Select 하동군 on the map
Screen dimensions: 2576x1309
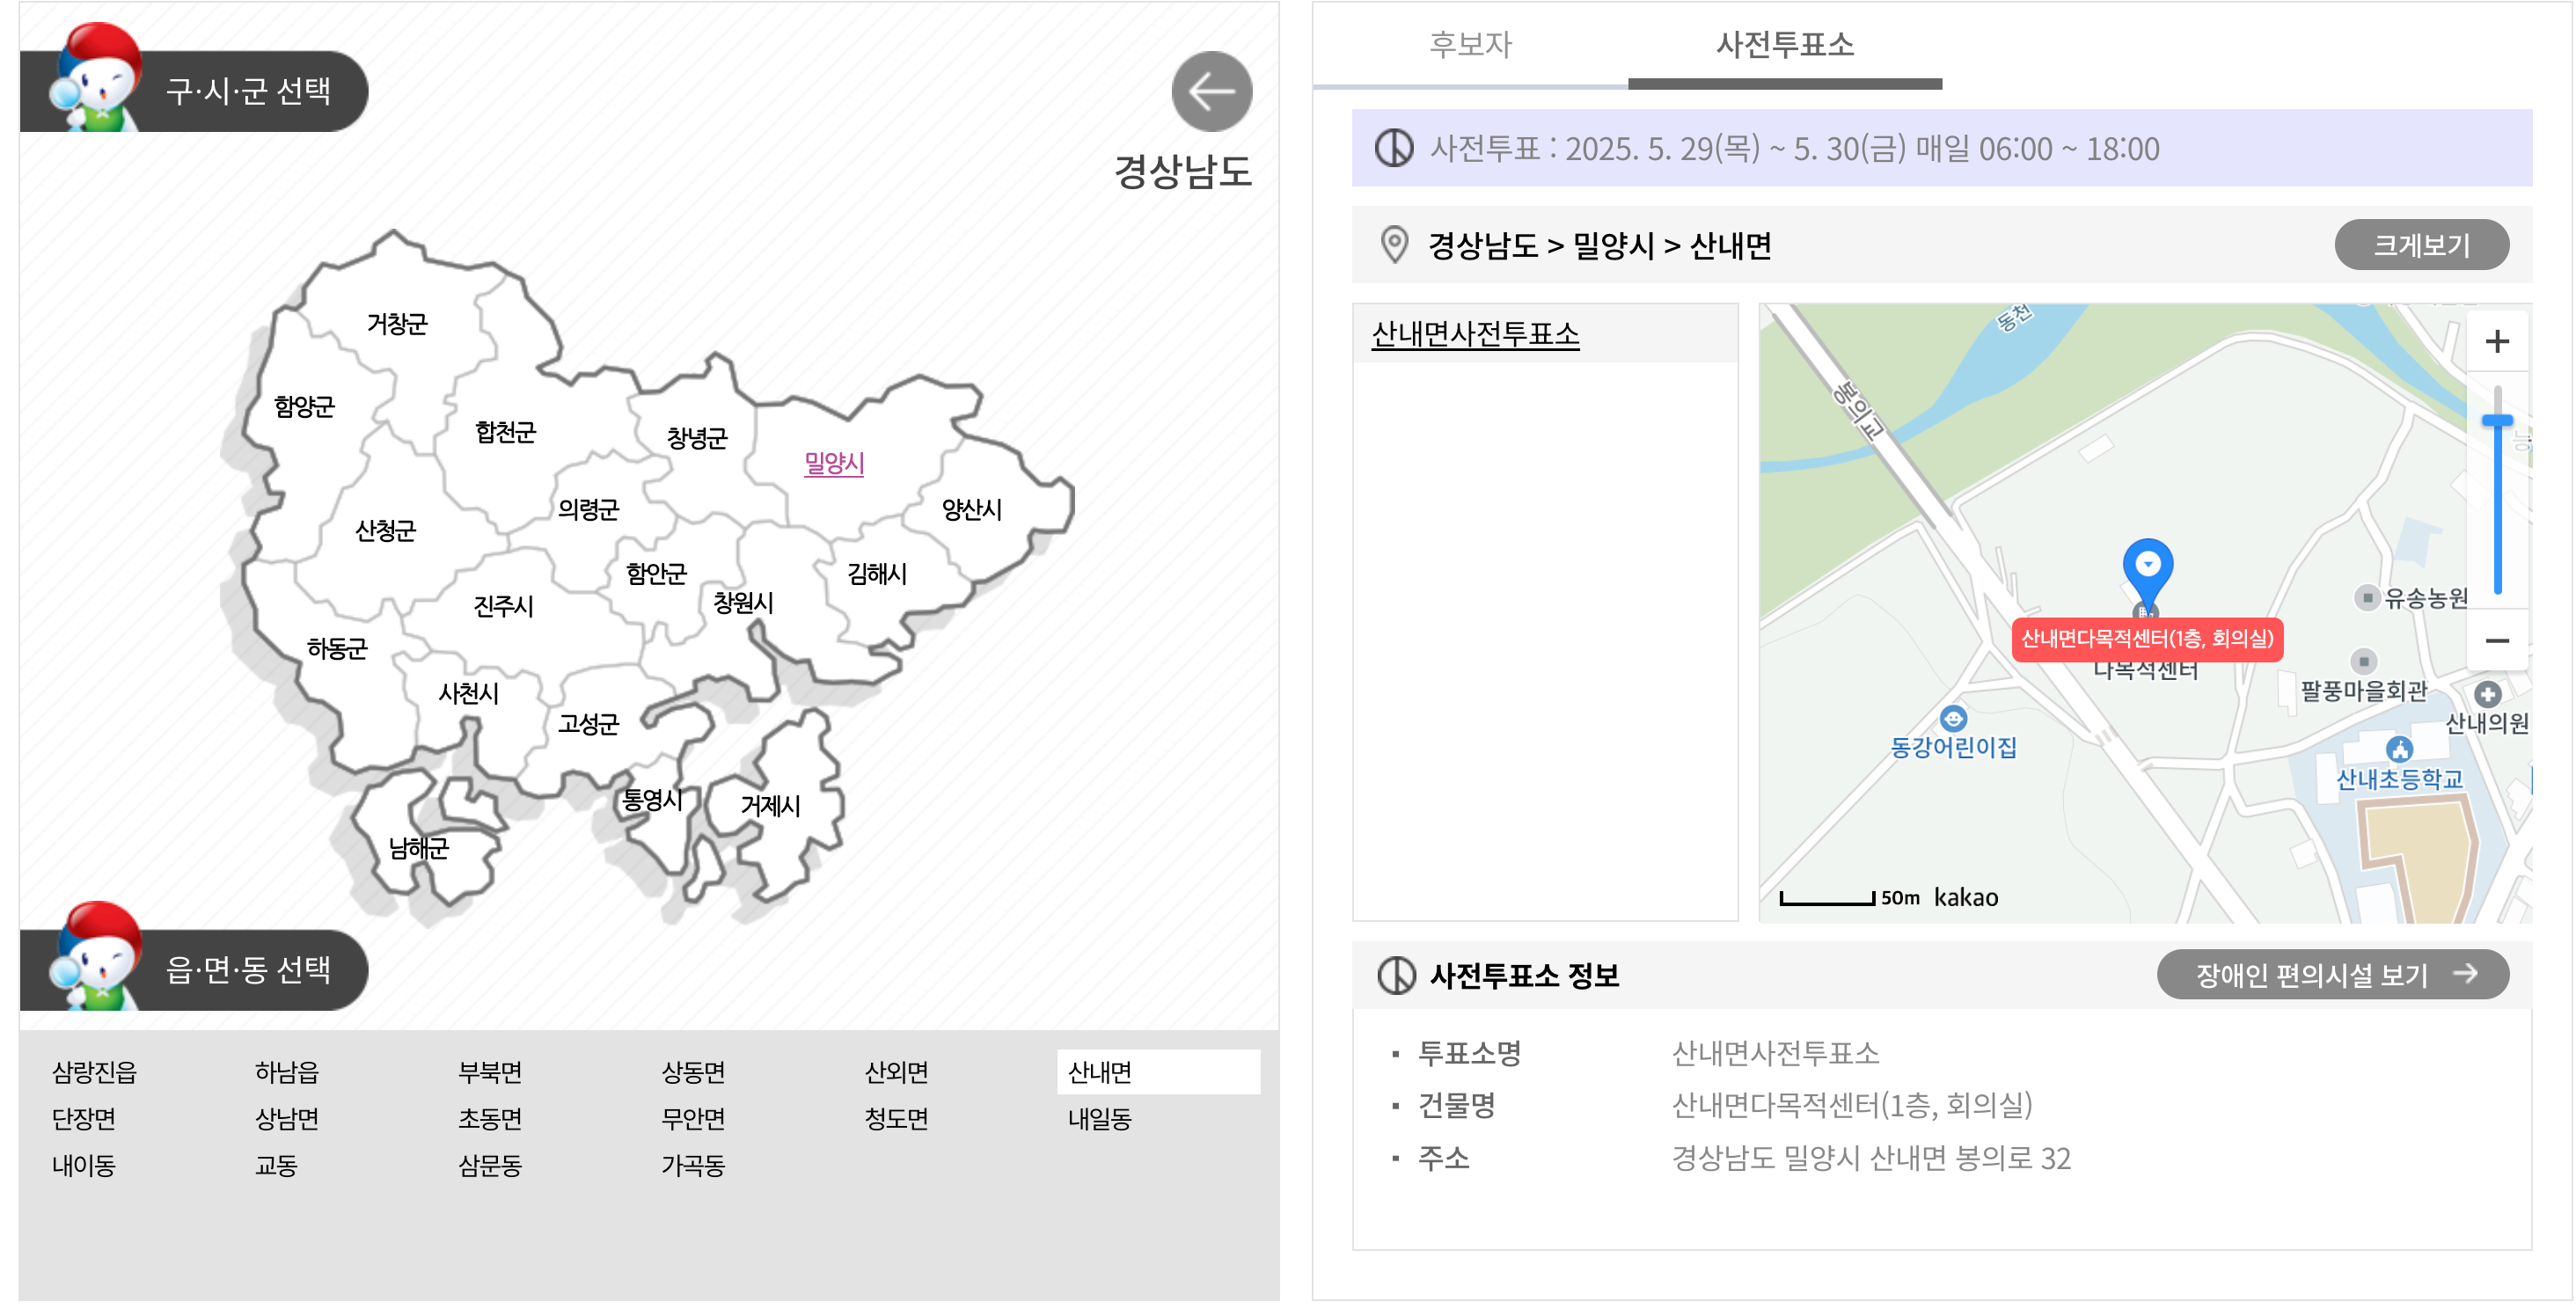337,650
